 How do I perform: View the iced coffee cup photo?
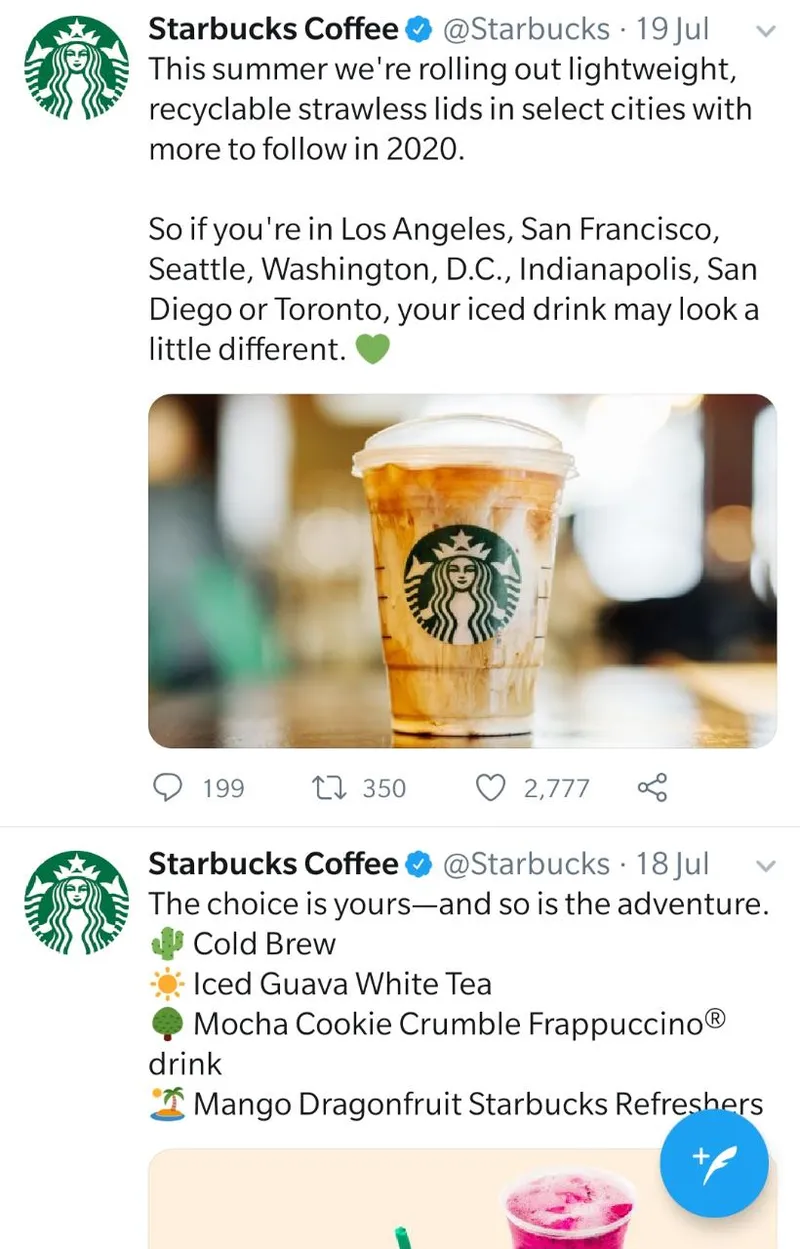462,570
